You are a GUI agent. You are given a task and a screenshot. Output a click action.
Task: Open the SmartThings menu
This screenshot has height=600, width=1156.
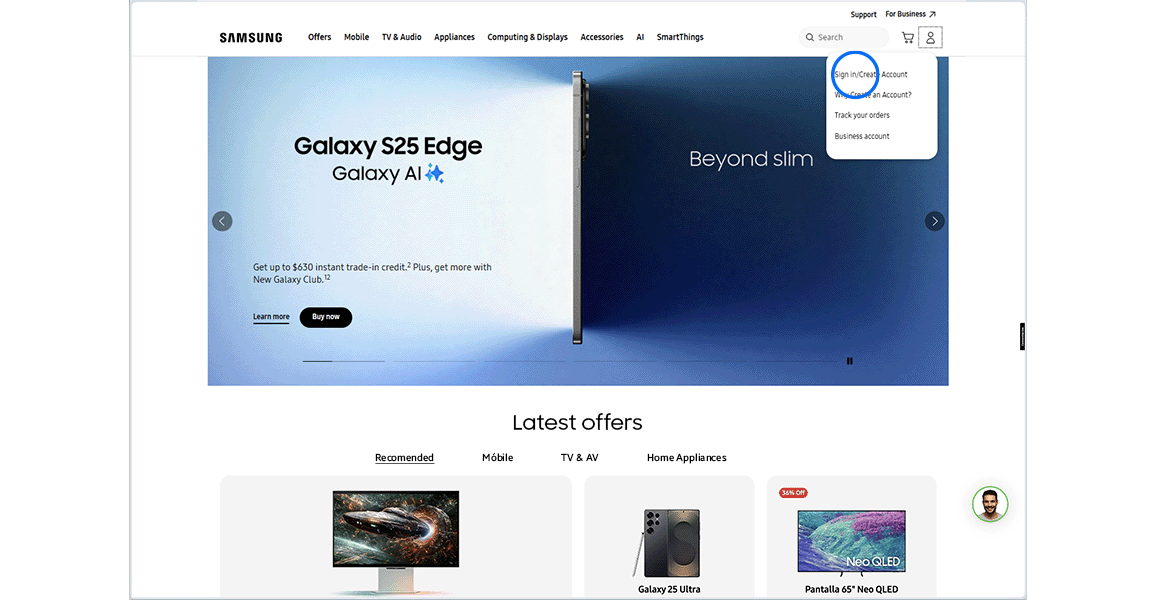pos(680,37)
